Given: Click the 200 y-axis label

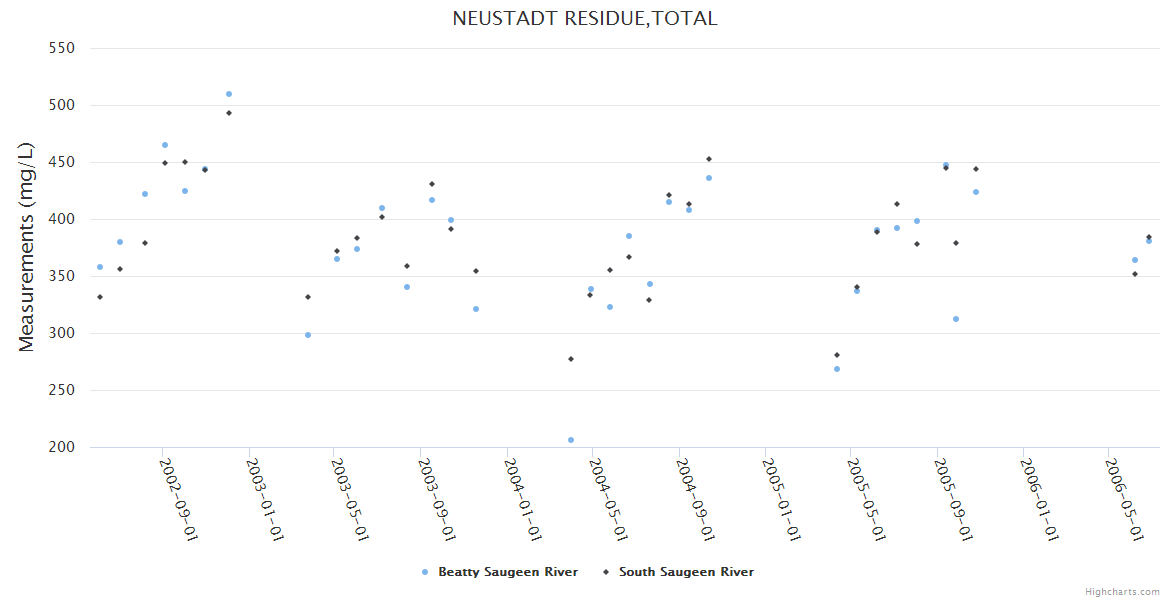Looking at the screenshot, I should [63, 447].
